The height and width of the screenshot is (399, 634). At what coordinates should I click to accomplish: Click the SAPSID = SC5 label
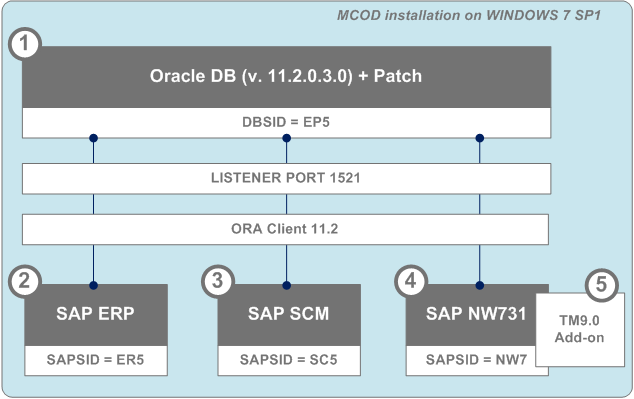click(289, 360)
